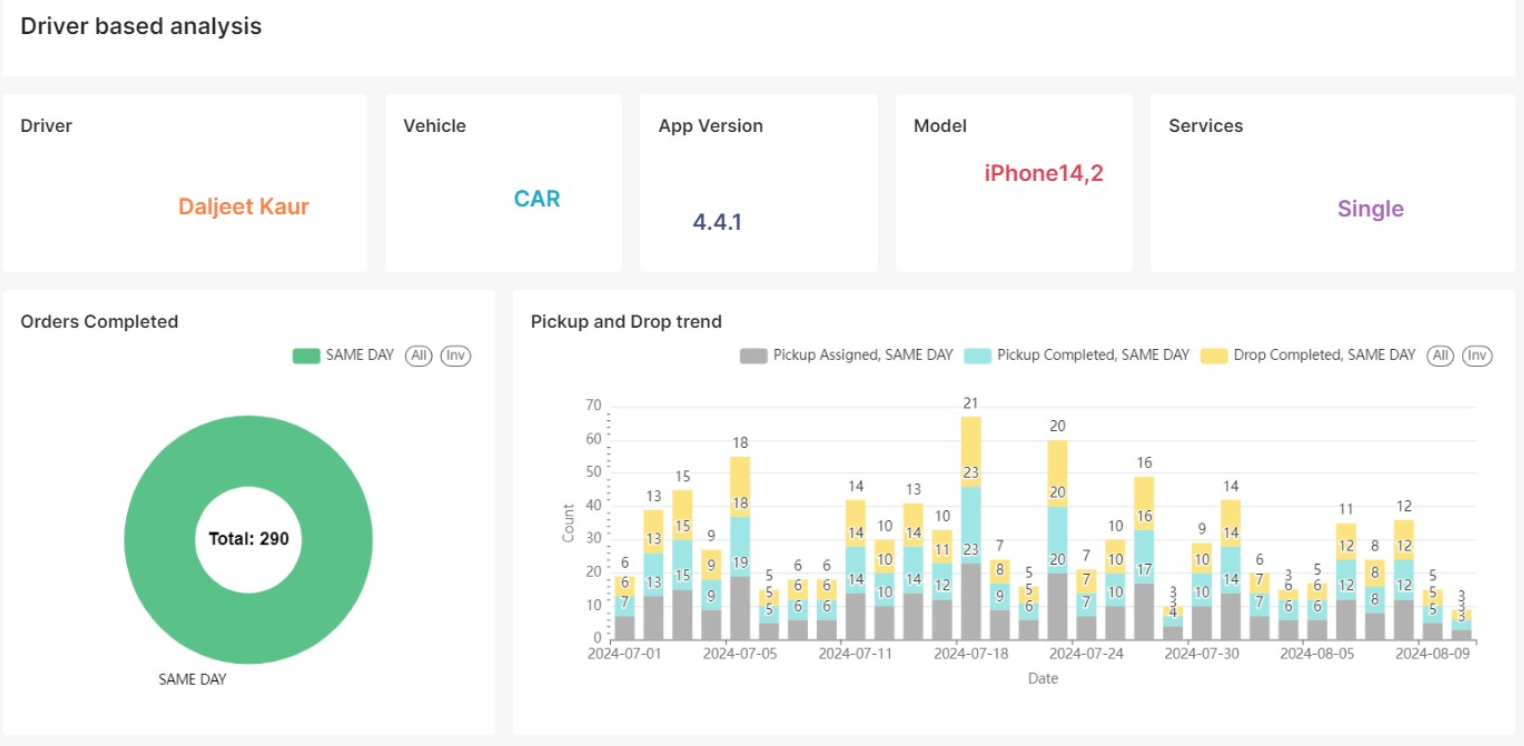Click the Services card label

click(x=1206, y=126)
